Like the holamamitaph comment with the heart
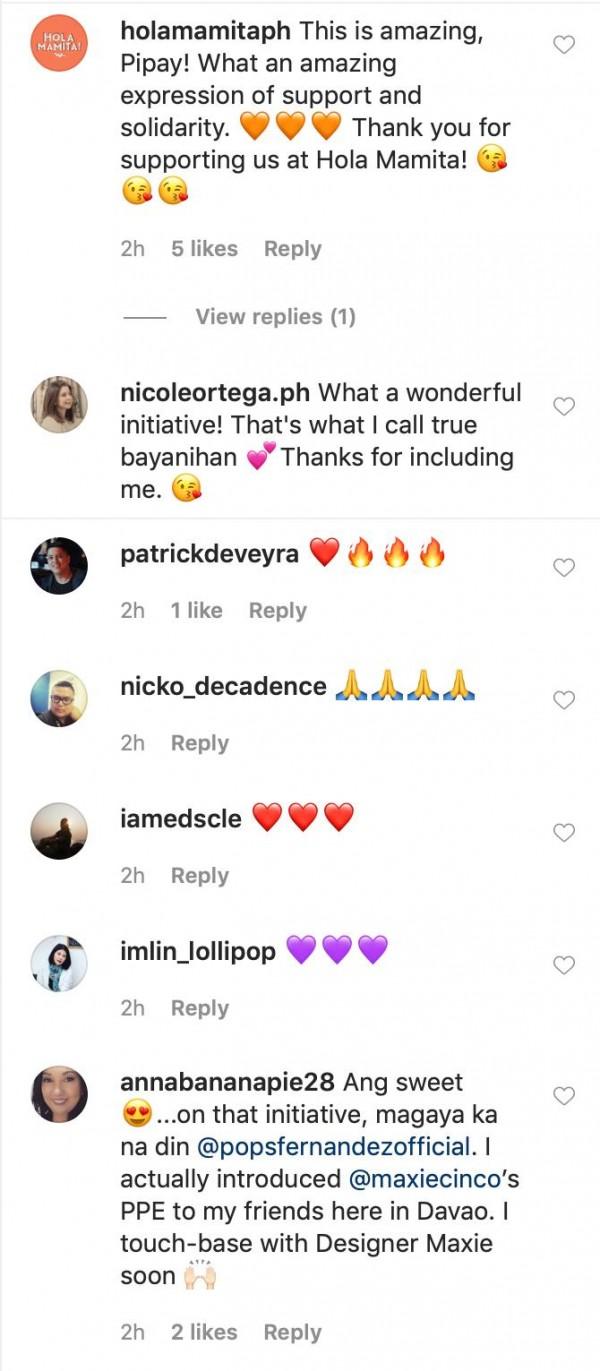 [x=564, y=45]
